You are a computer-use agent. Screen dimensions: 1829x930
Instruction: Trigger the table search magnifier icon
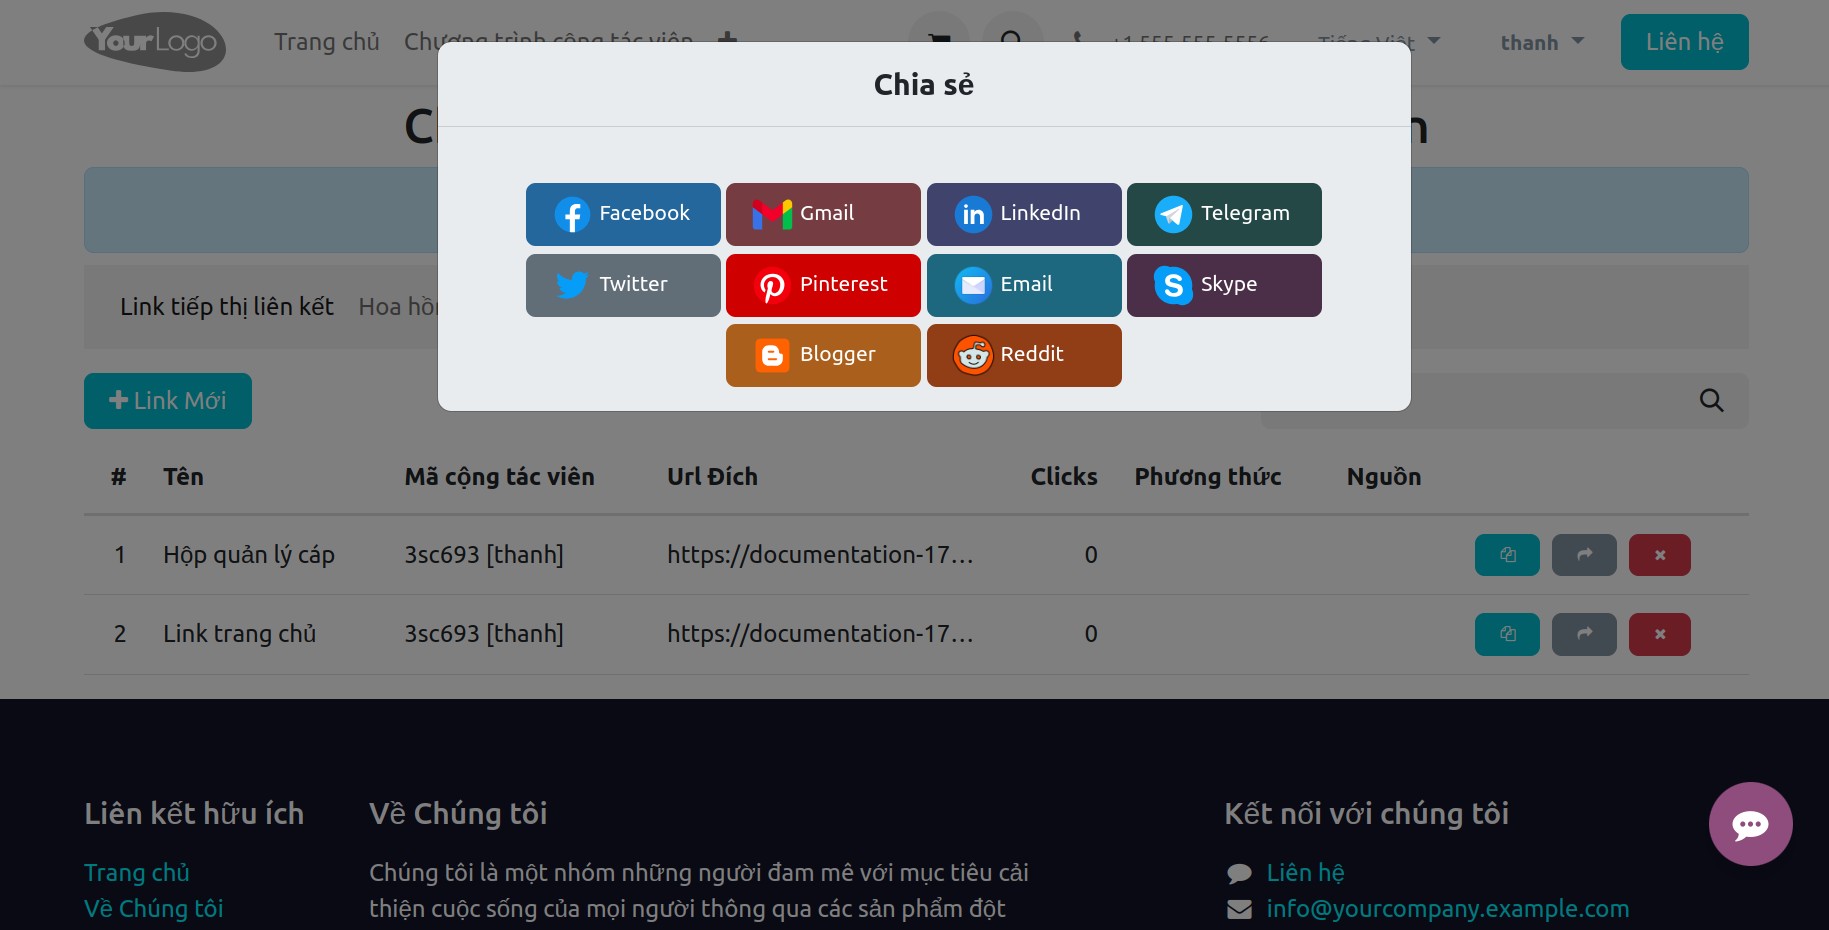[x=1711, y=400]
